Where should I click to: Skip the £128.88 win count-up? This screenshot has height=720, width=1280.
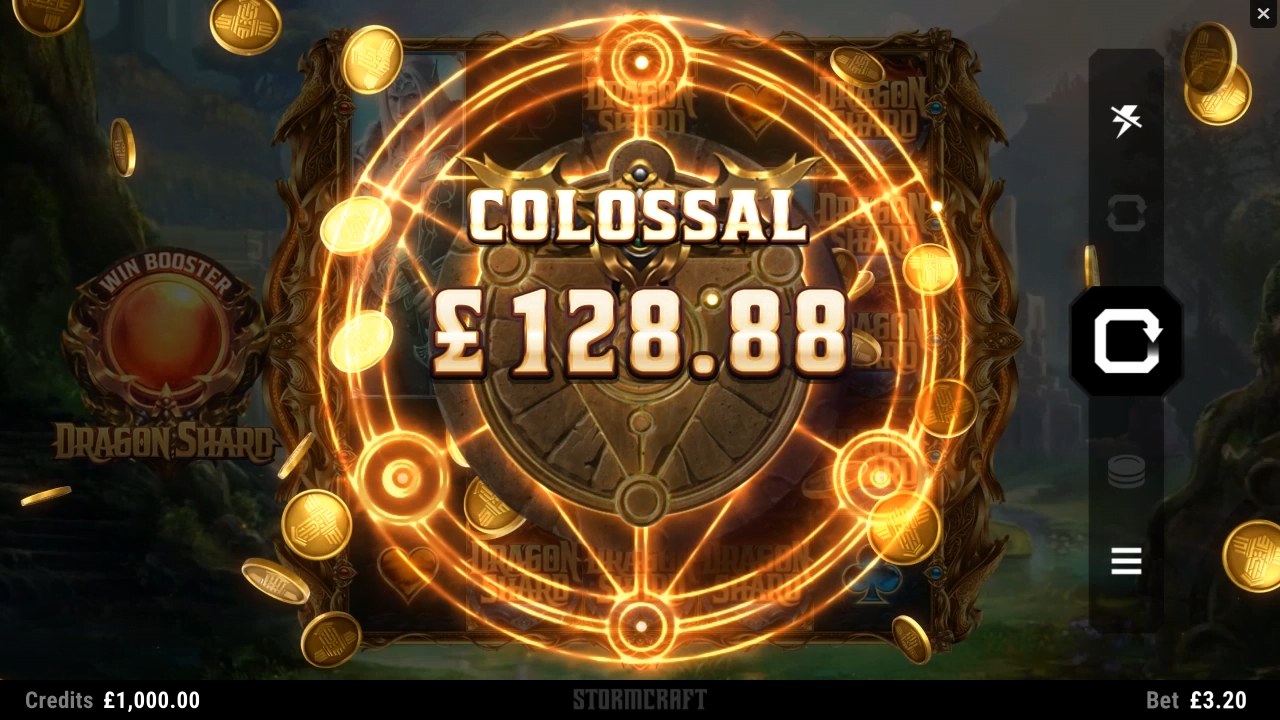tap(640, 333)
